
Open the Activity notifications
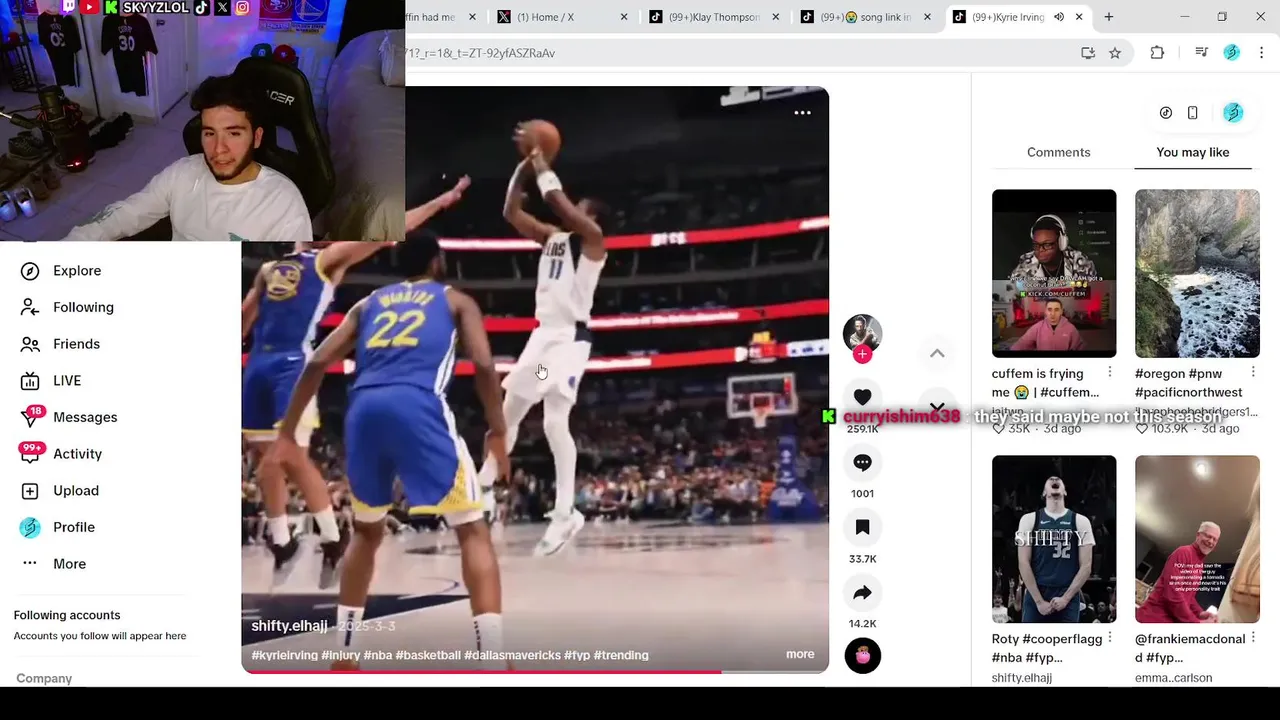click(61, 454)
